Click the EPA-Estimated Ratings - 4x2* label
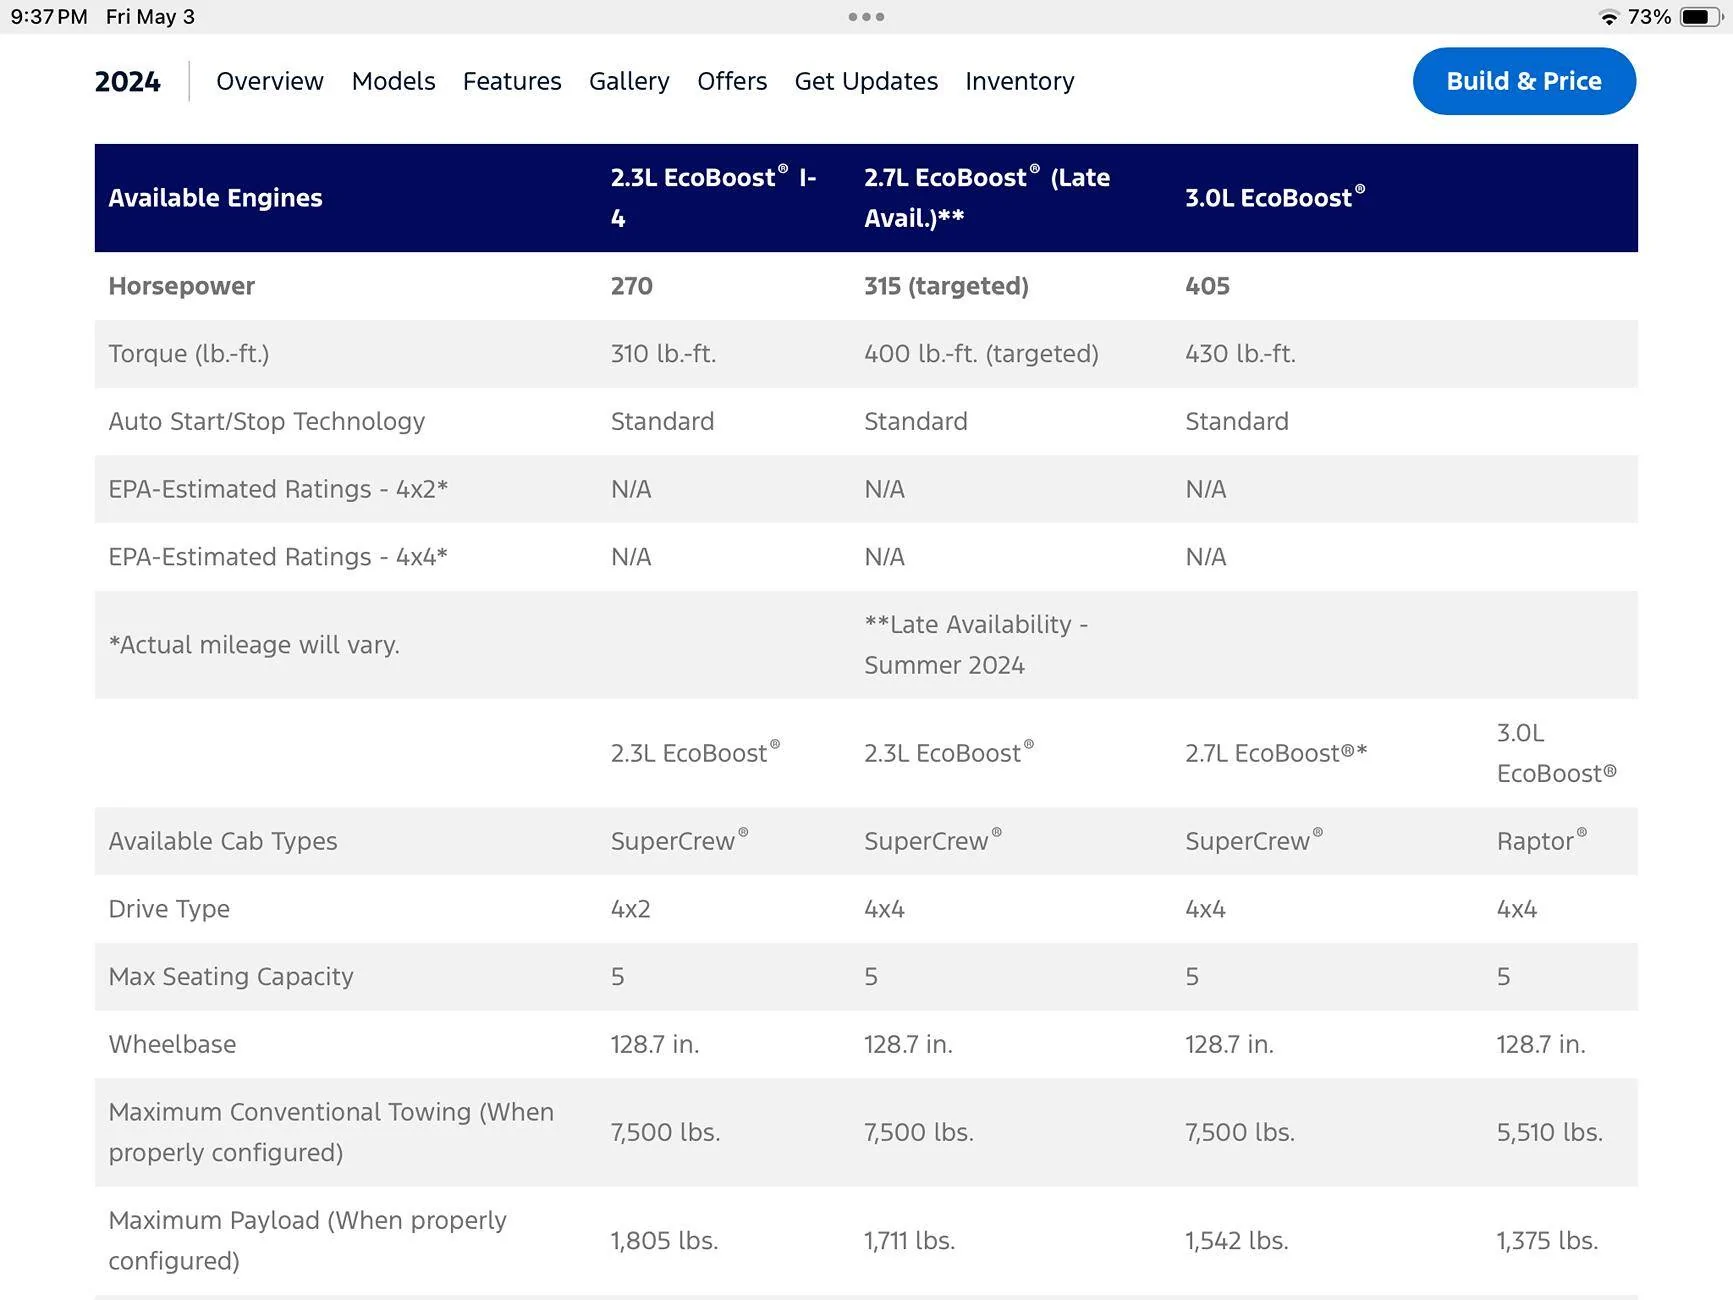This screenshot has width=1733, height=1300. tap(278, 489)
